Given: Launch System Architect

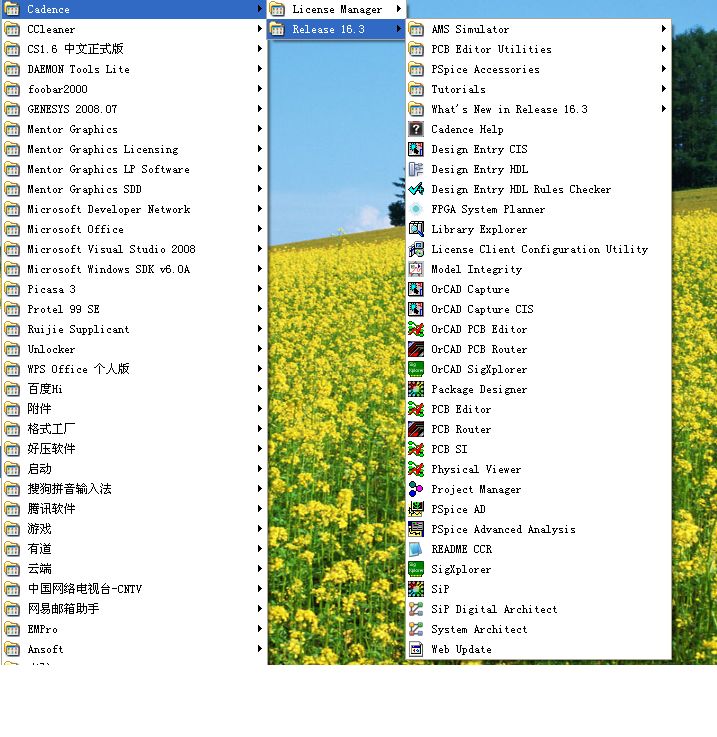Looking at the screenshot, I should coord(538,629).
